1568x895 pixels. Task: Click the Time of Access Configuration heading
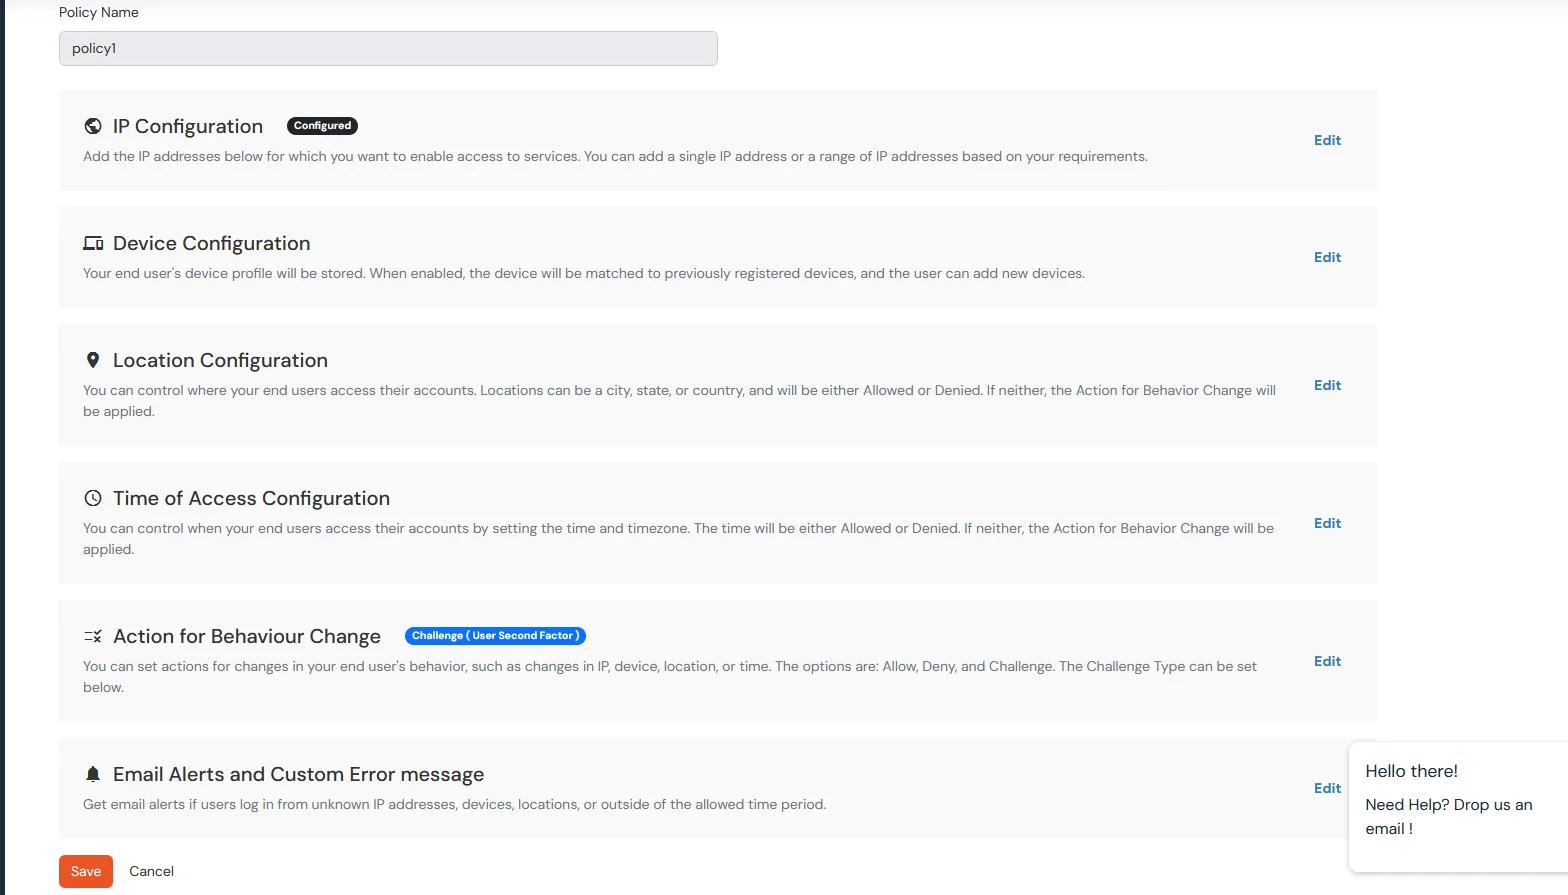251,498
